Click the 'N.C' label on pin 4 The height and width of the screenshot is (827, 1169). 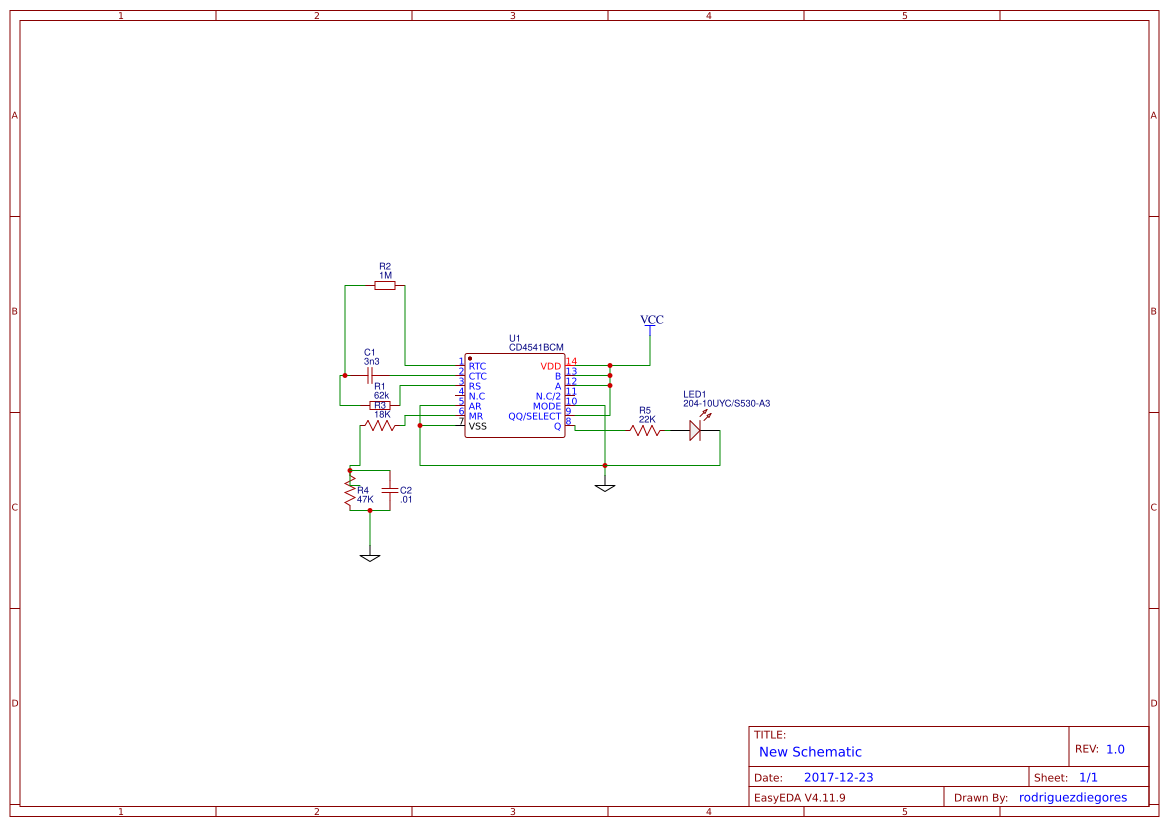(476, 396)
